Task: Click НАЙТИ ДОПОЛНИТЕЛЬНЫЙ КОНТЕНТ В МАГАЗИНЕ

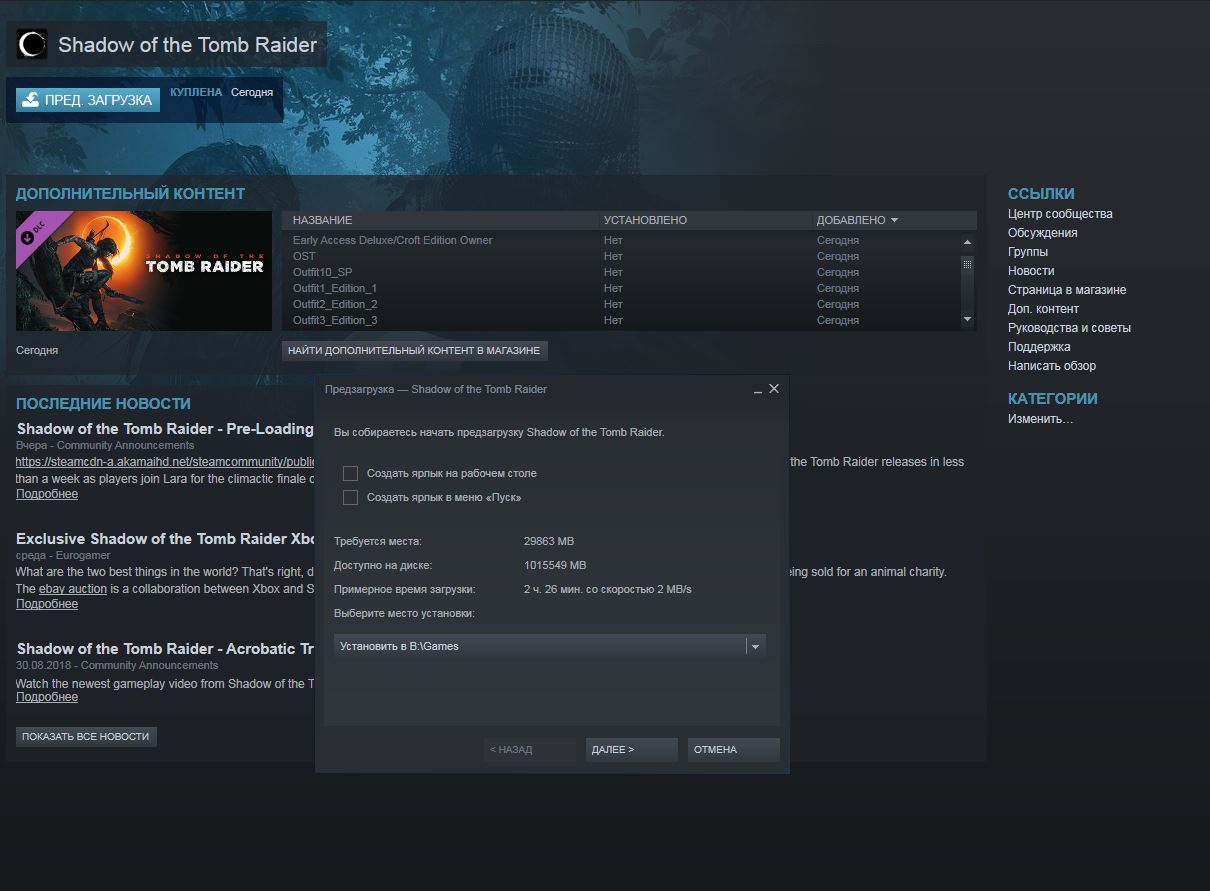Action: click(x=414, y=351)
